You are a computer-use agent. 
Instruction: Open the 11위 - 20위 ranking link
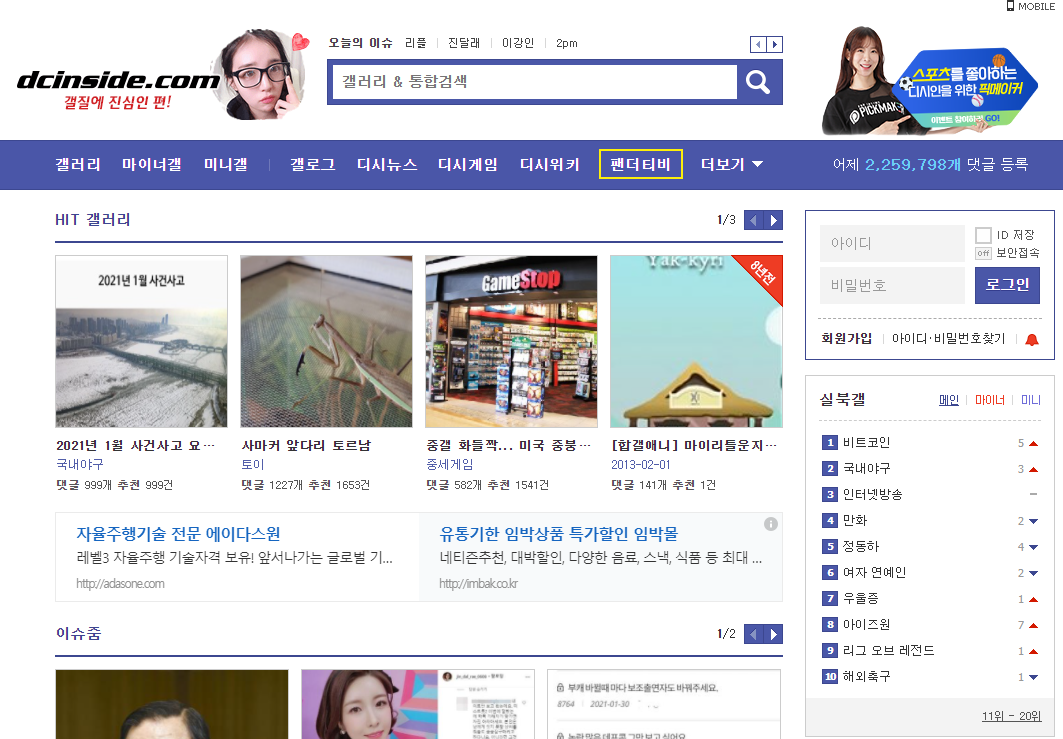pos(1011,716)
